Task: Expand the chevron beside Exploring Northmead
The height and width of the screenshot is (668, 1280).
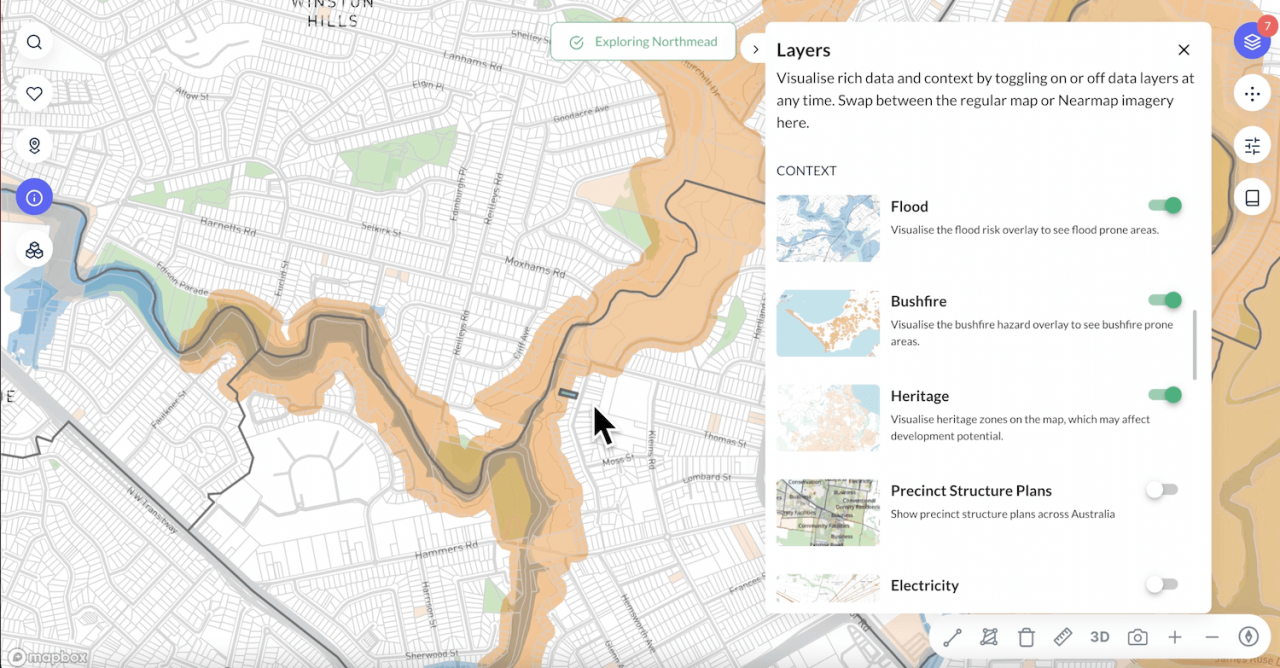Action: click(757, 46)
